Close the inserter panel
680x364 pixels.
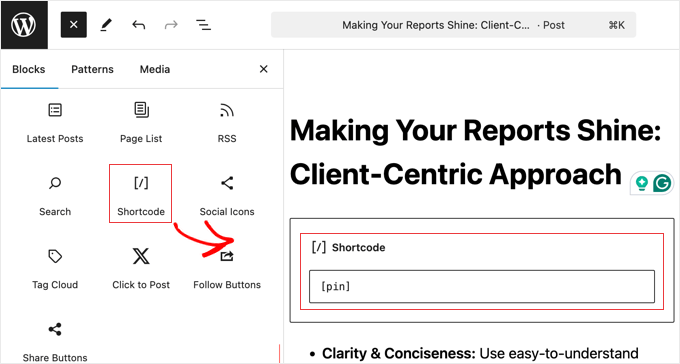pyautogui.click(x=263, y=69)
